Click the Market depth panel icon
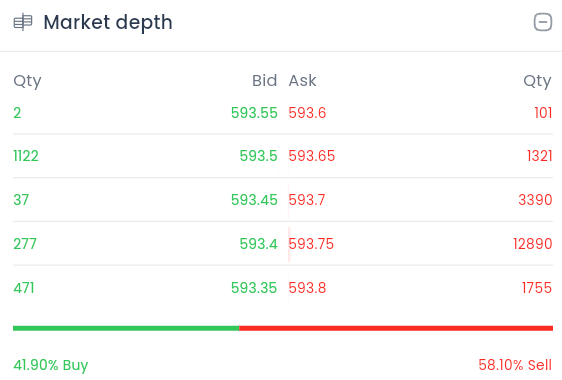The image size is (562, 380). click(x=23, y=22)
